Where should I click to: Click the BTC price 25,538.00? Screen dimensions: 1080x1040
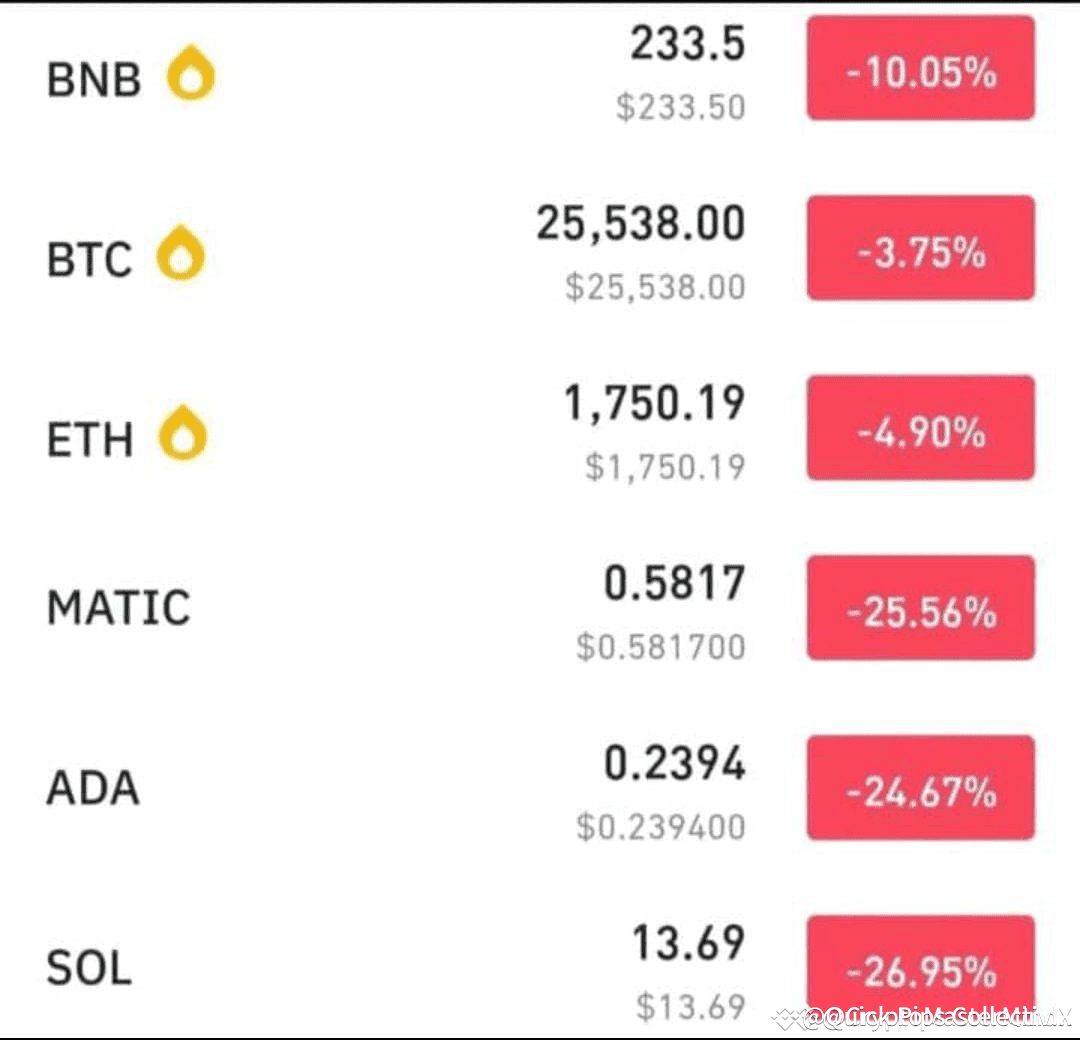coord(641,224)
